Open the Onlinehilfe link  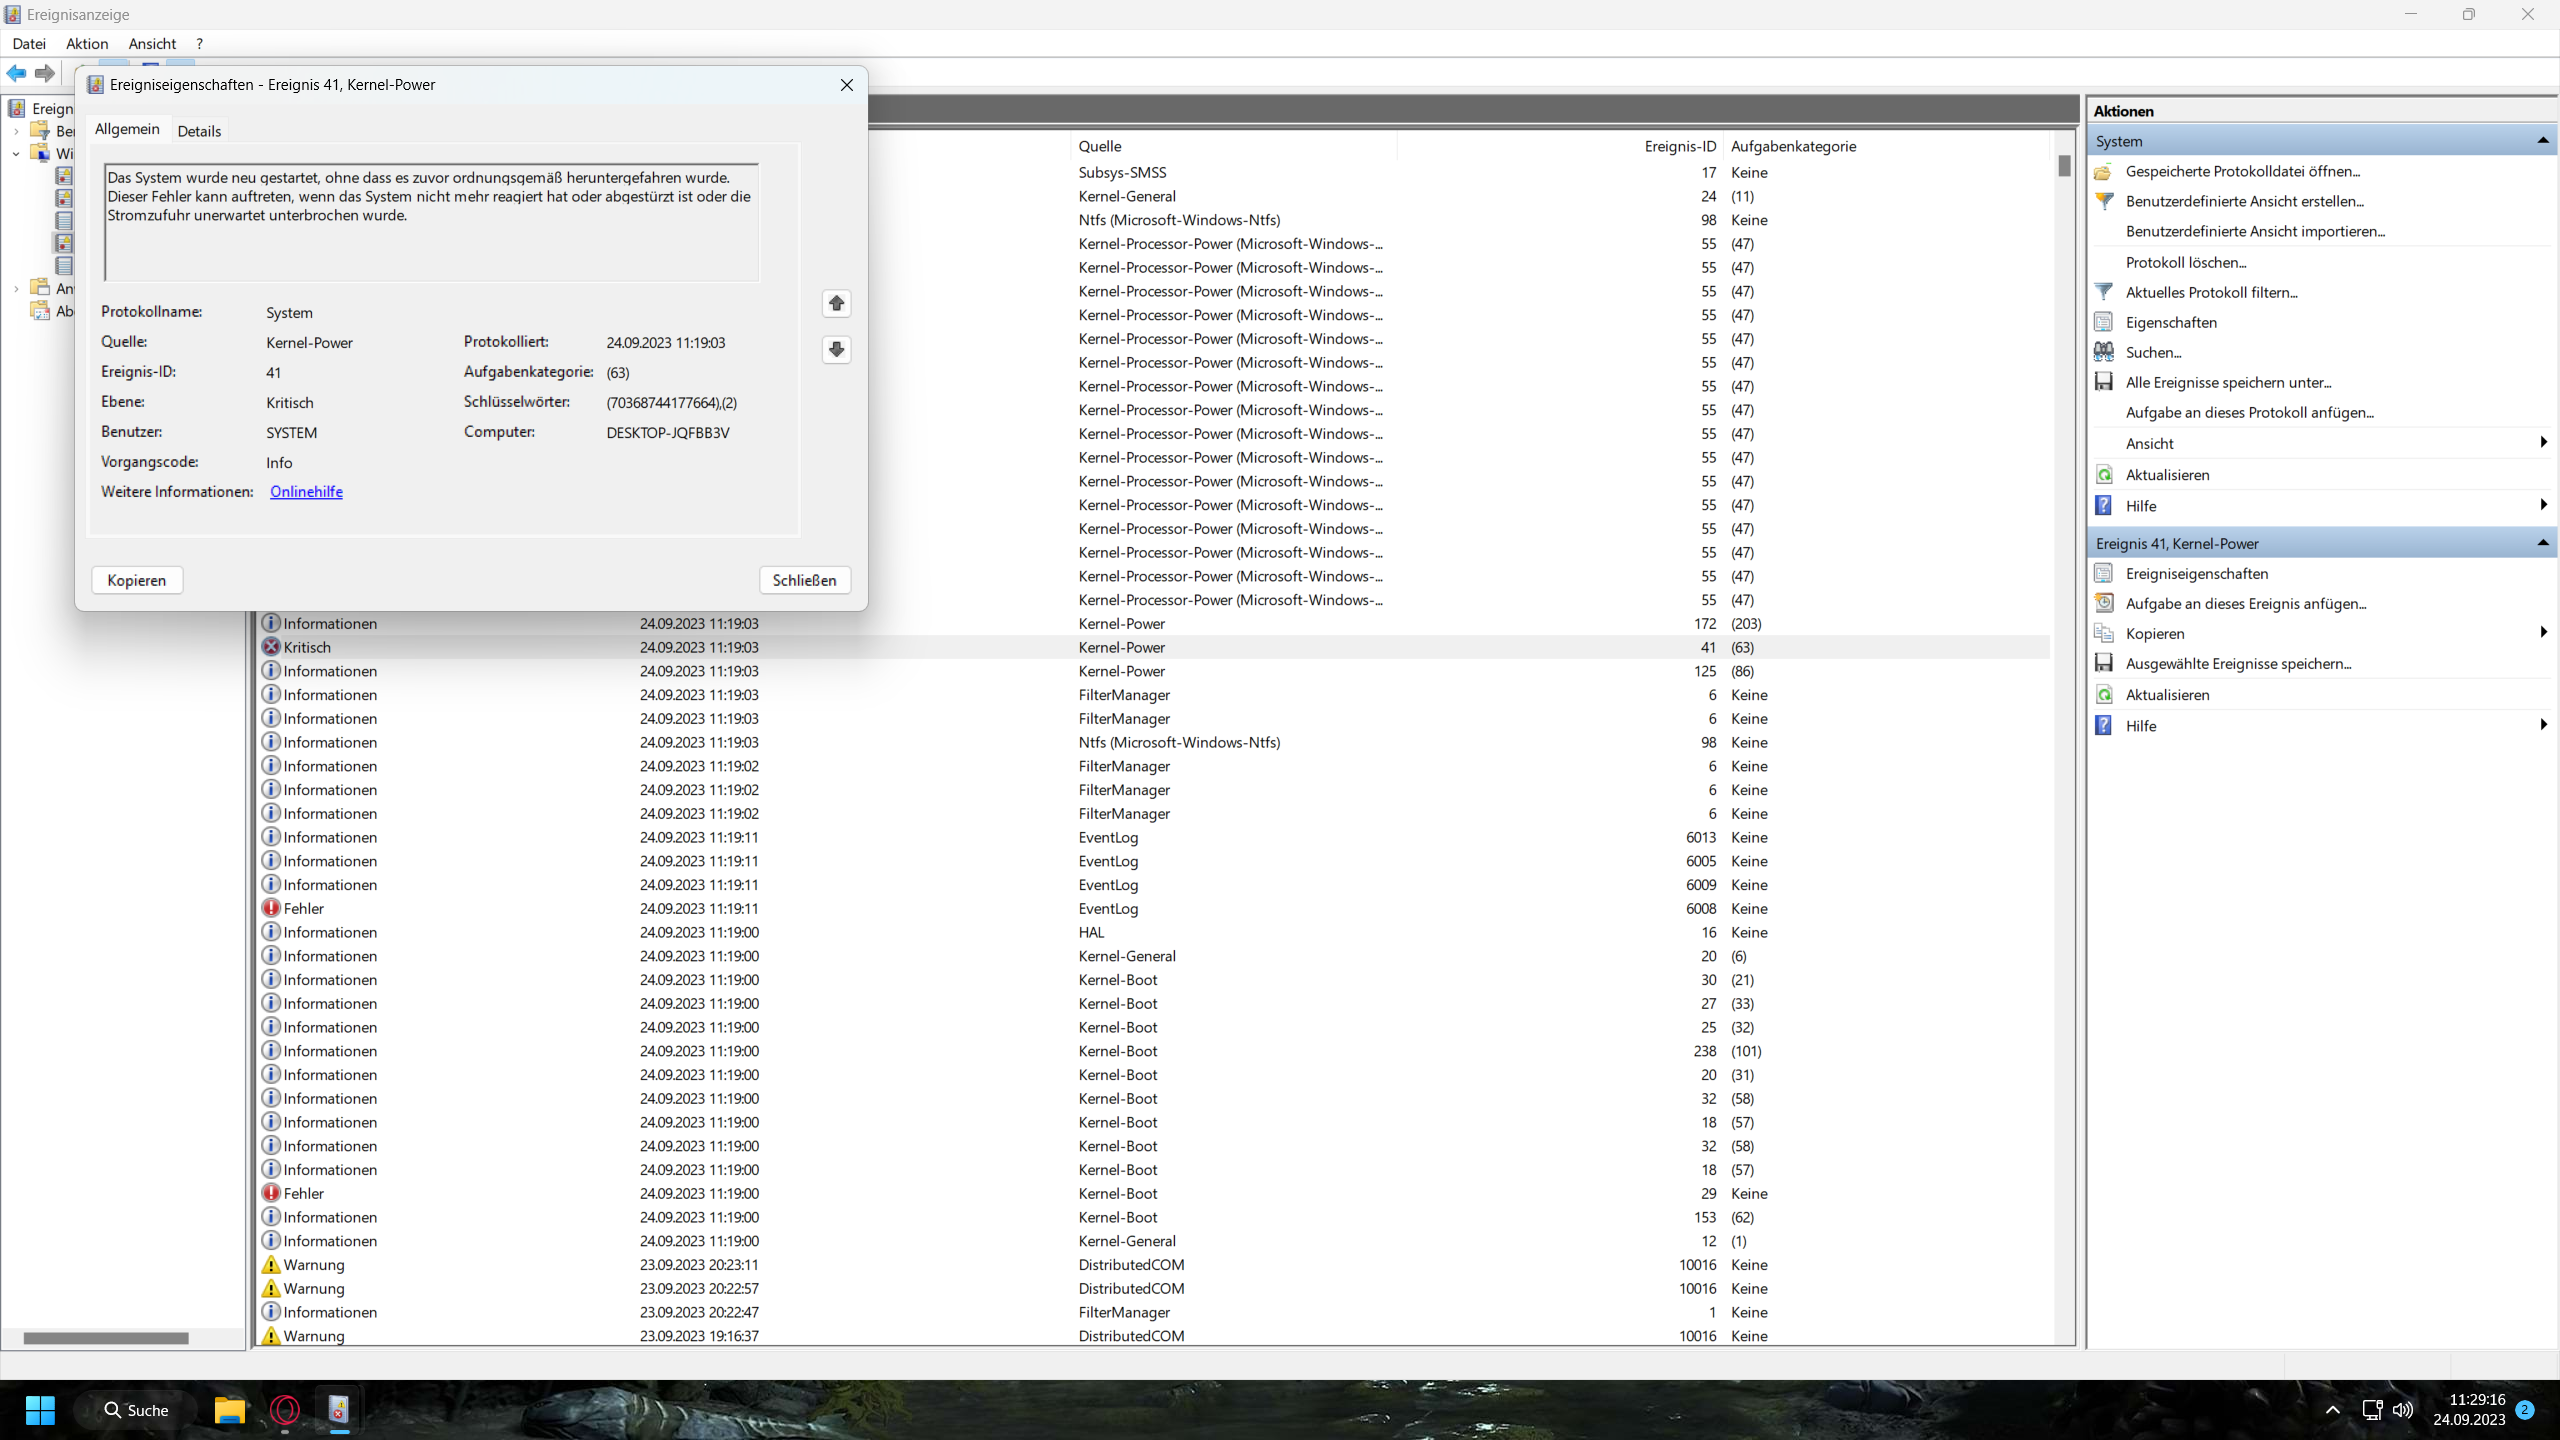(x=306, y=491)
